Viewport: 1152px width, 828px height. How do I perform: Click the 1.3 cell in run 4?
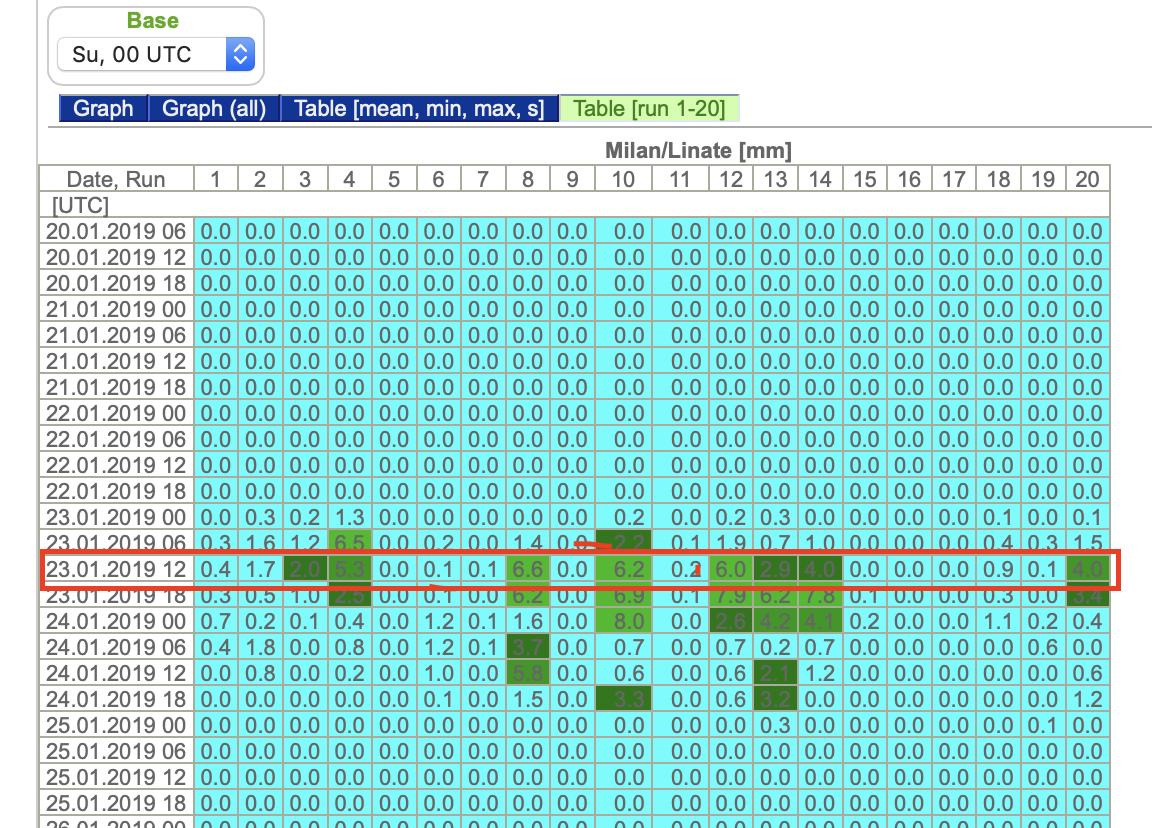pyautogui.click(x=349, y=517)
